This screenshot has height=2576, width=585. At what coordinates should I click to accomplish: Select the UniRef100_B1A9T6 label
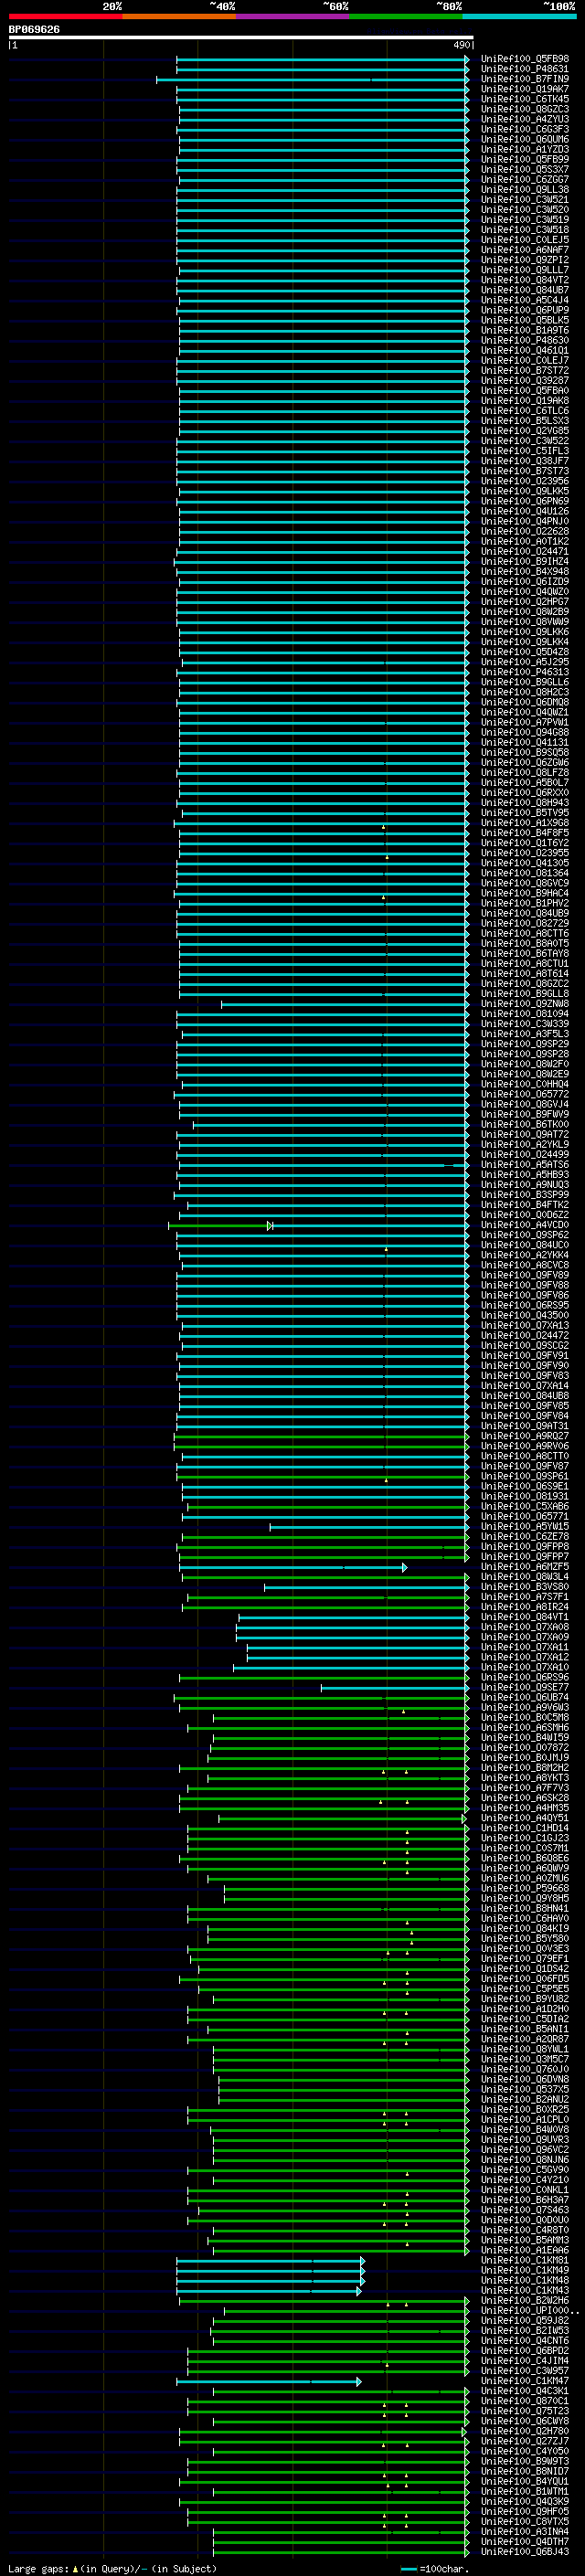[525, 330]
